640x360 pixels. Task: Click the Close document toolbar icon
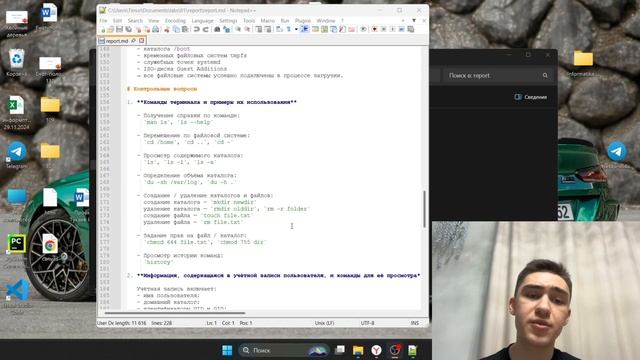138,29
